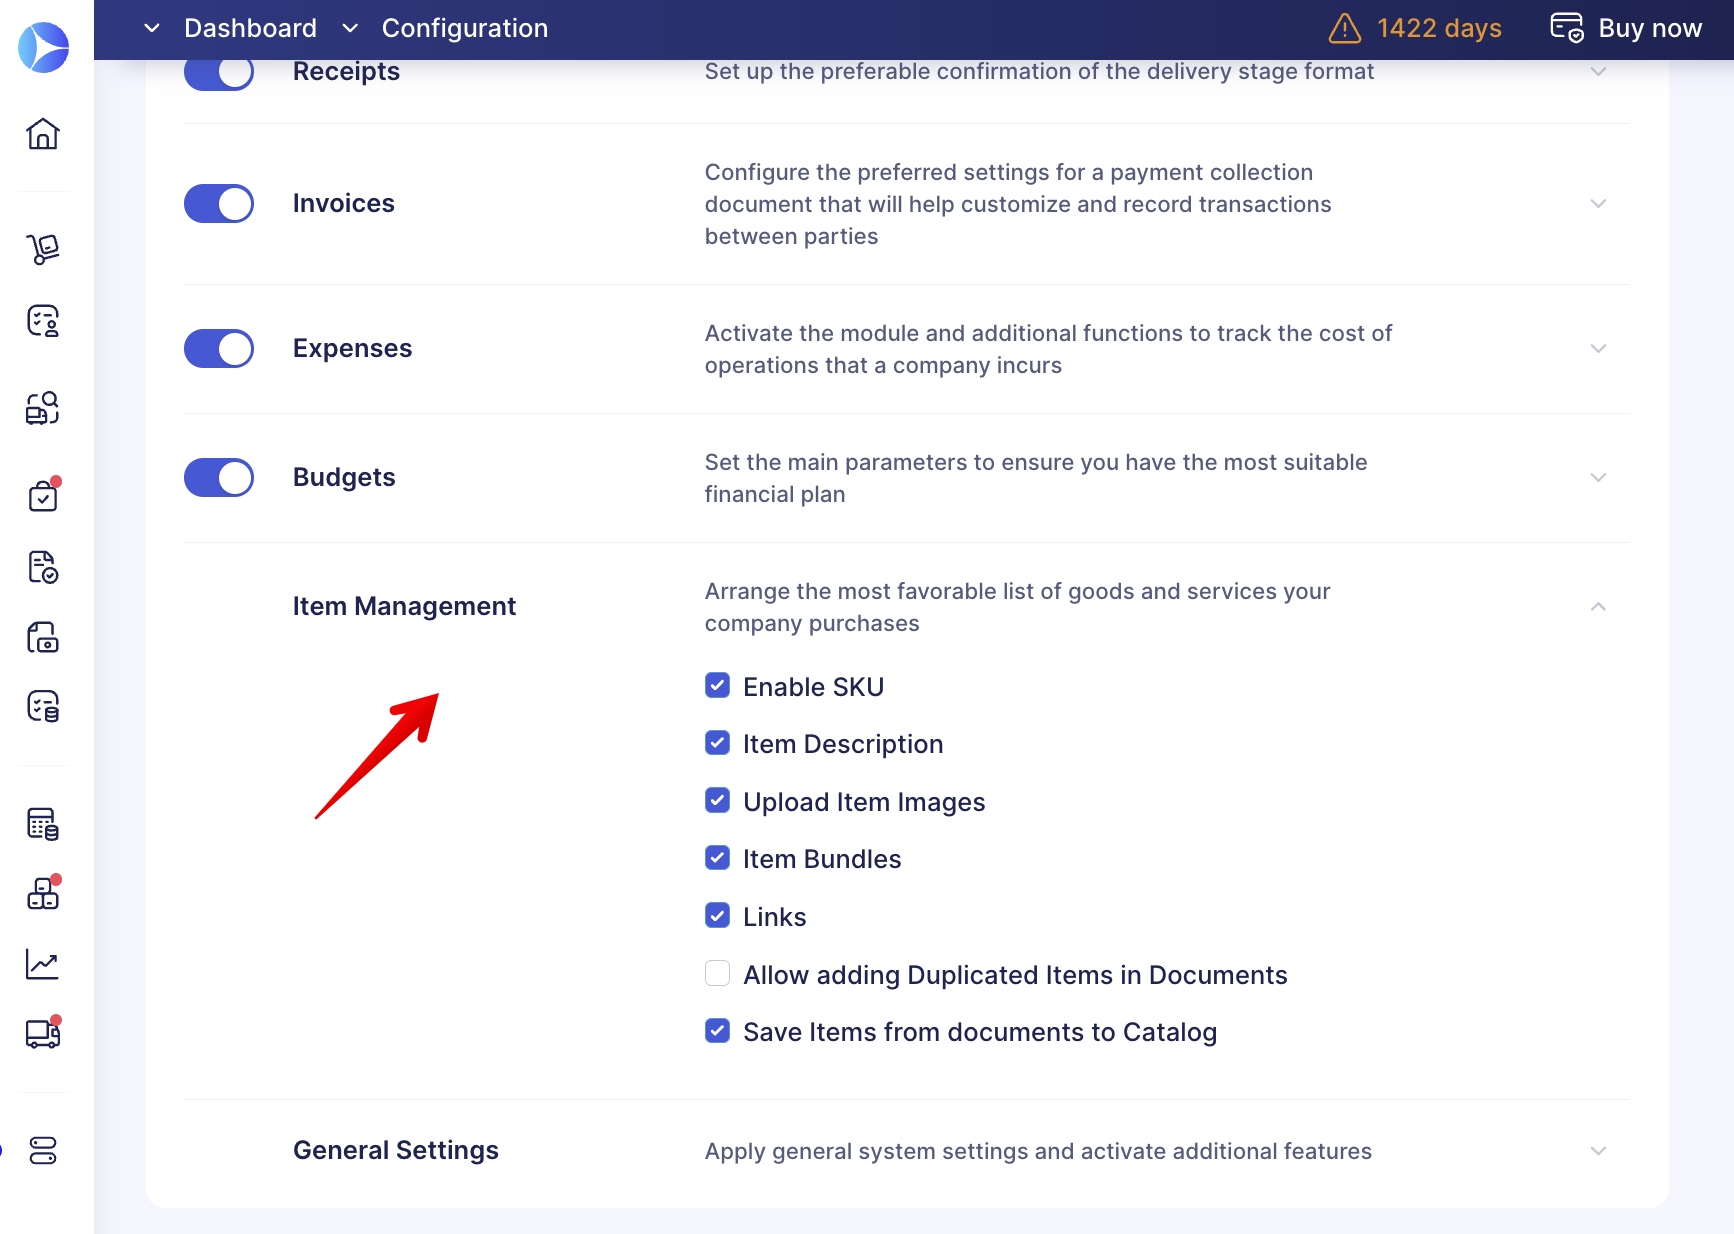Open the Home icon in sidebar
Viewport: 1734px width, 1234px height.
[x=43, y=134]
